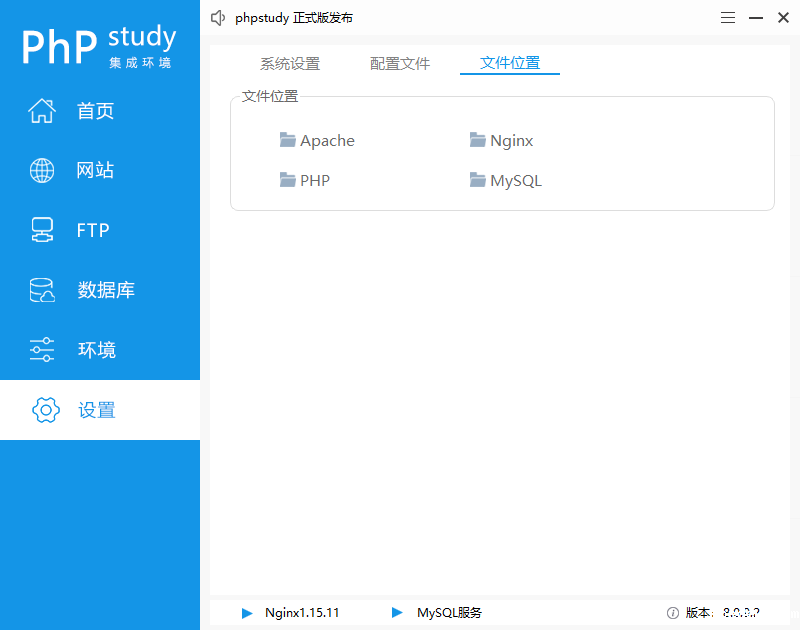This screenshot has height=630, width=800.
Task: Click the home house icon in sidebar
Action: point(42,111)
